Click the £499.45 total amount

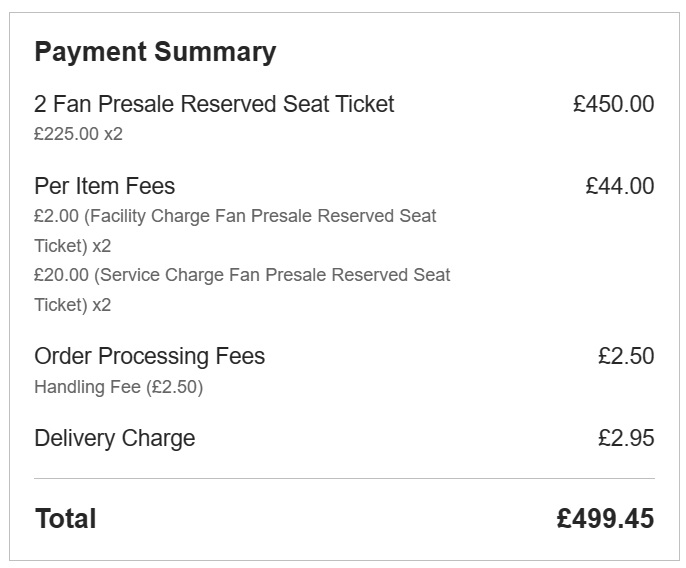coord(606,519)
